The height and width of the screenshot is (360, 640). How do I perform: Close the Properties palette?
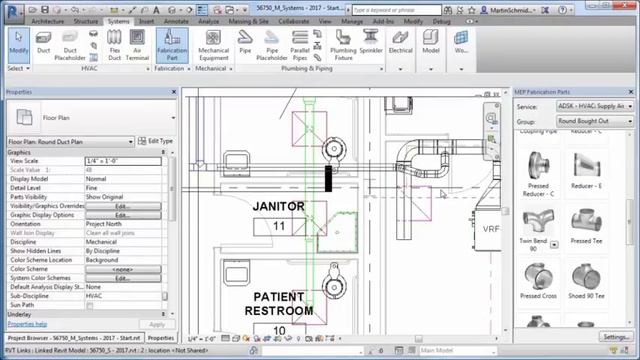pos(174,92)
